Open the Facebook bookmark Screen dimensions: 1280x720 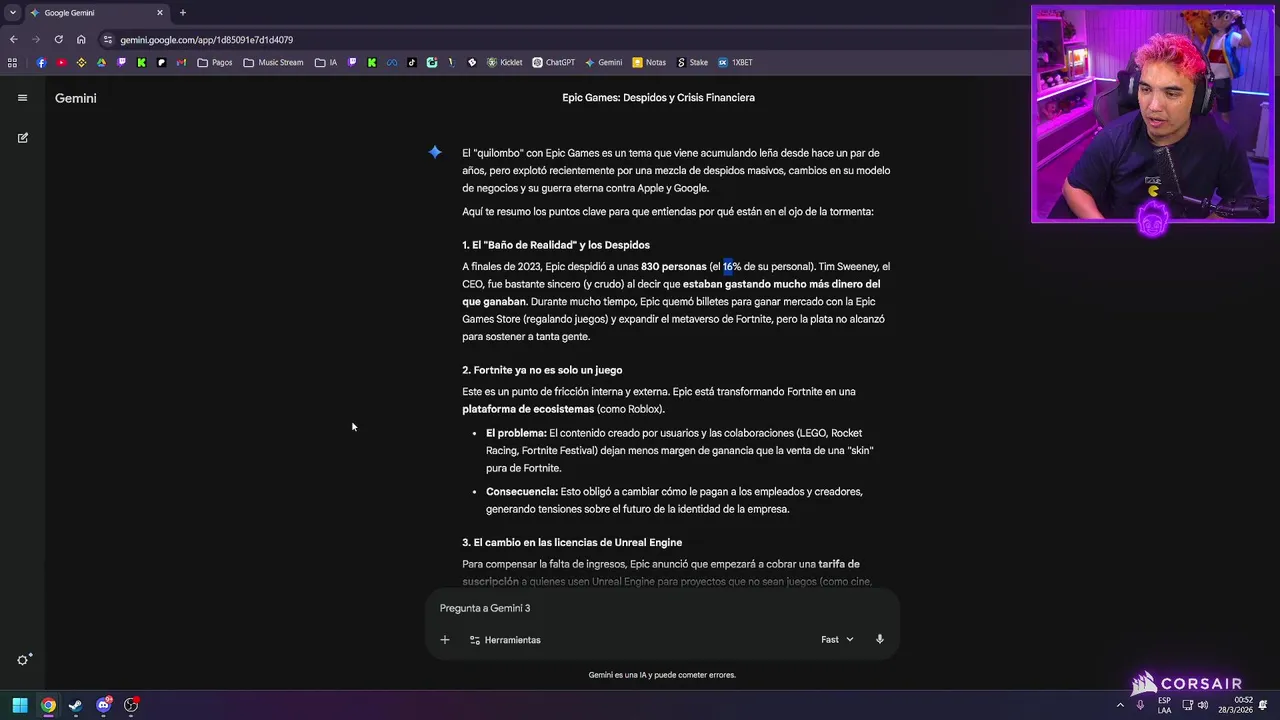(x=41, y=62)
